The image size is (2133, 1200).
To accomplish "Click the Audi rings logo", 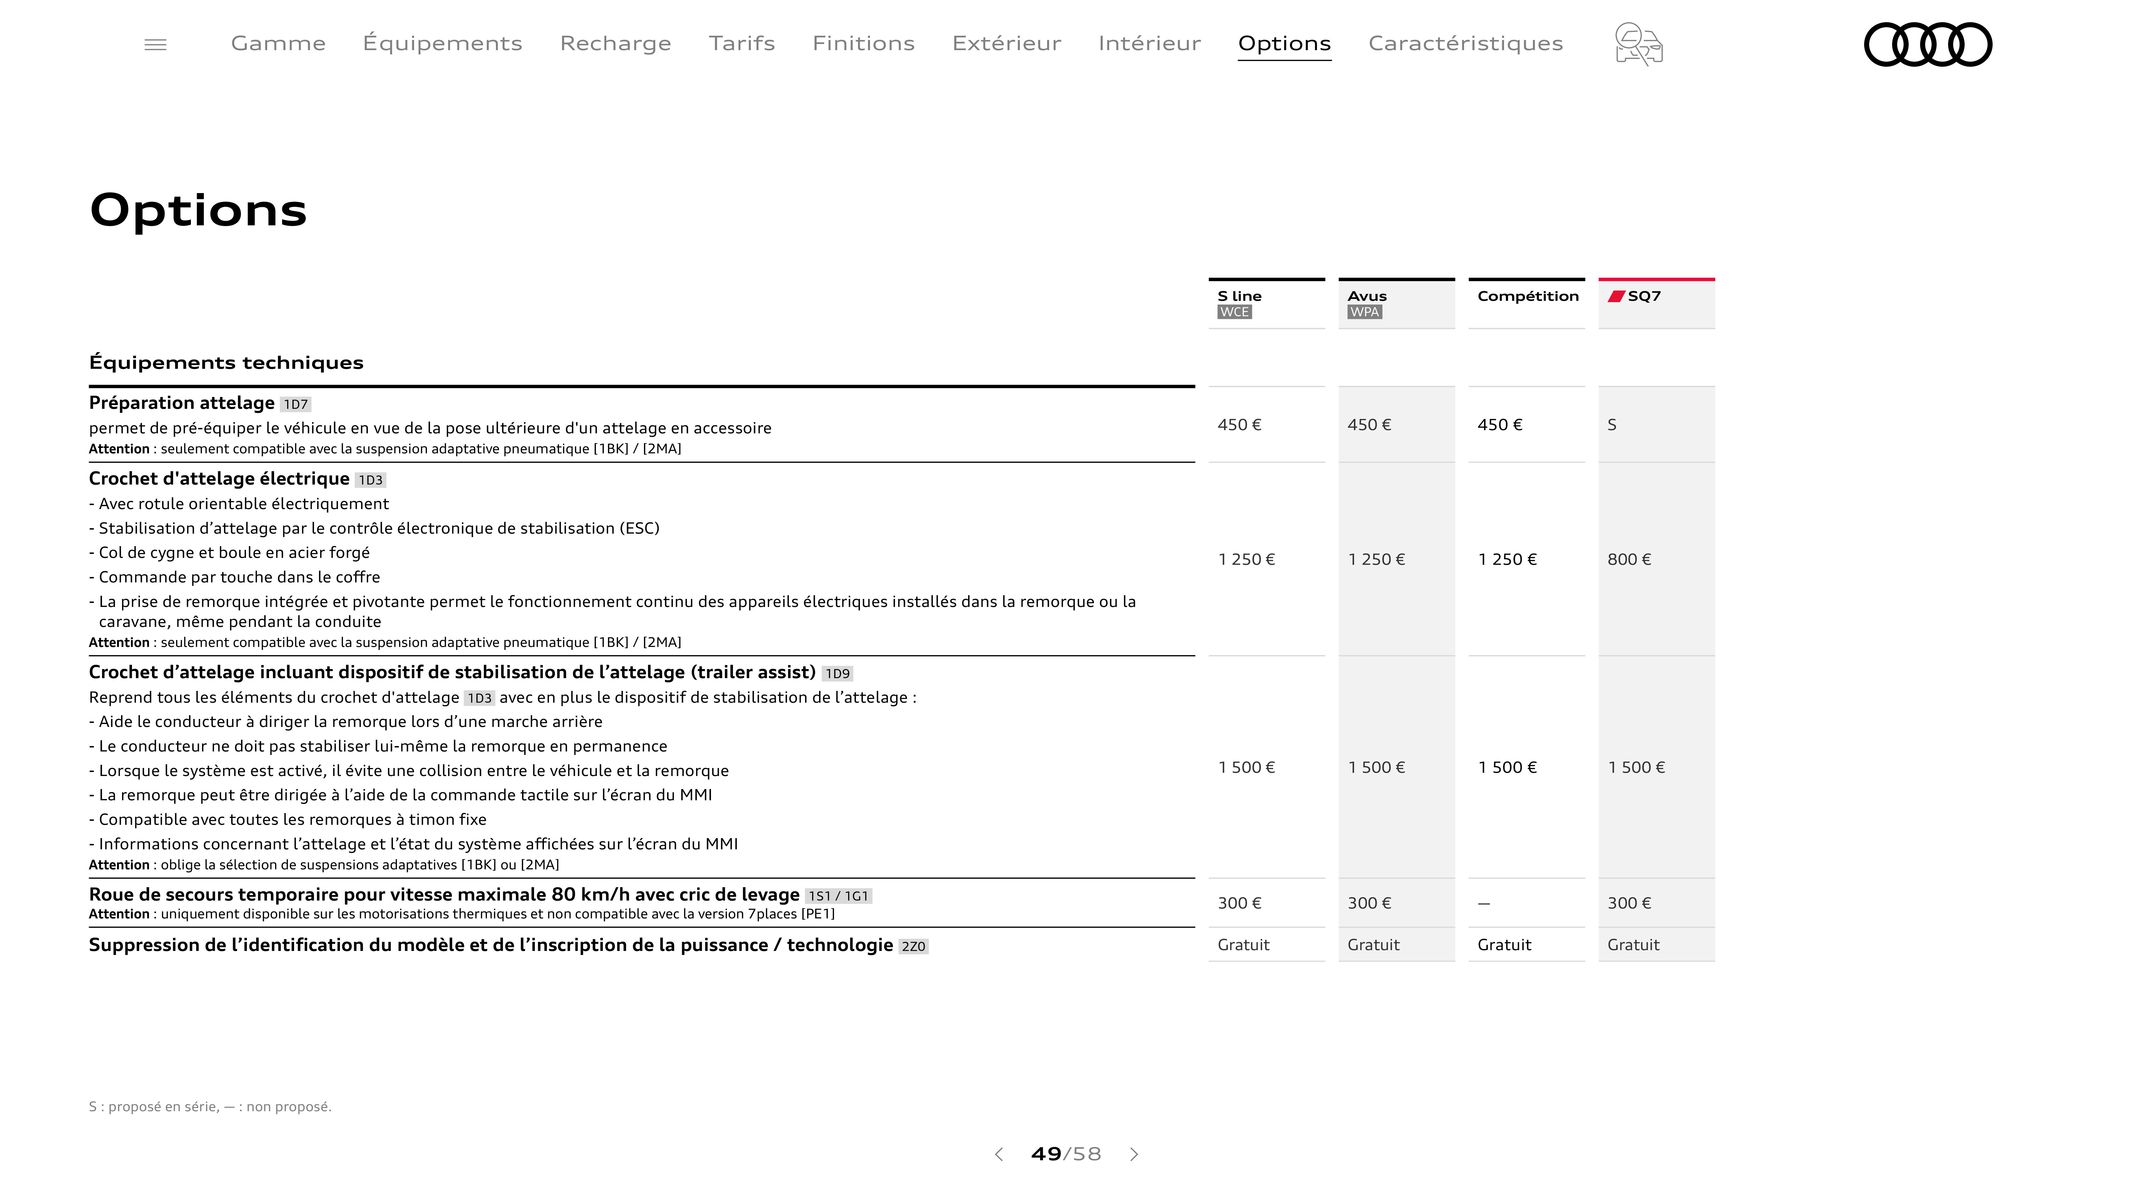I will coord(1928,44).
